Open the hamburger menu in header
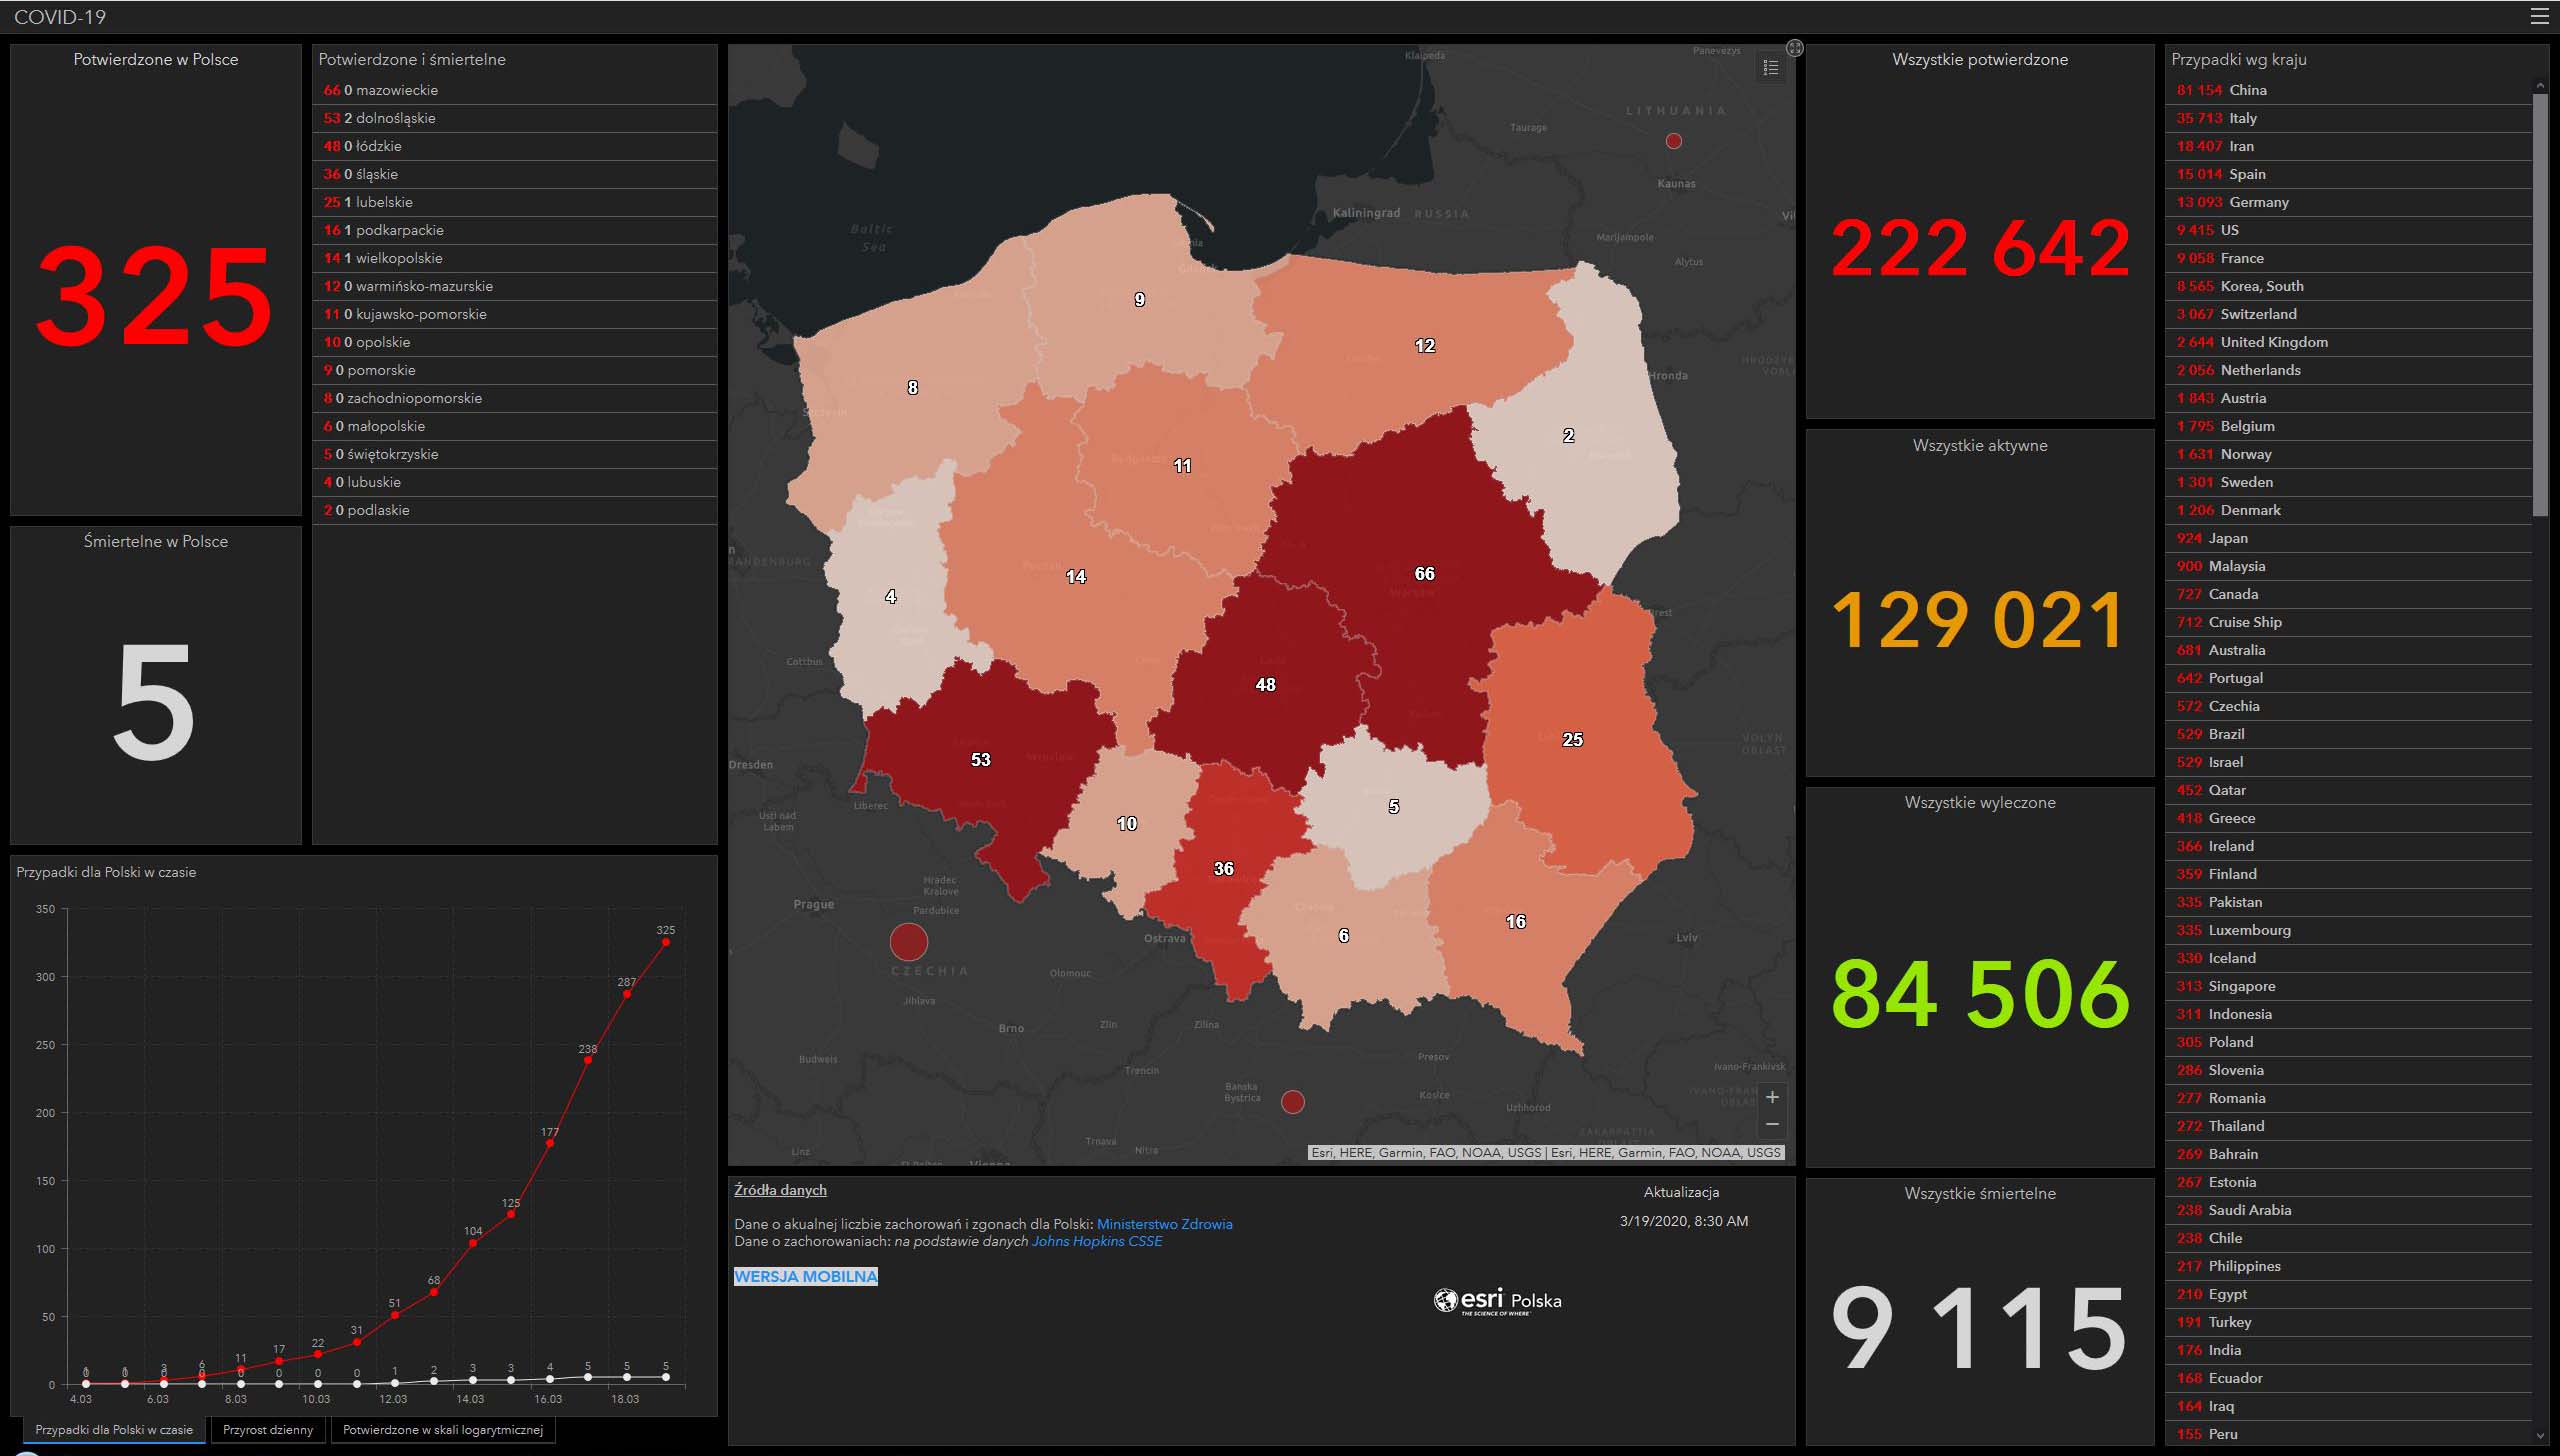 click(x=2539, y=16)
